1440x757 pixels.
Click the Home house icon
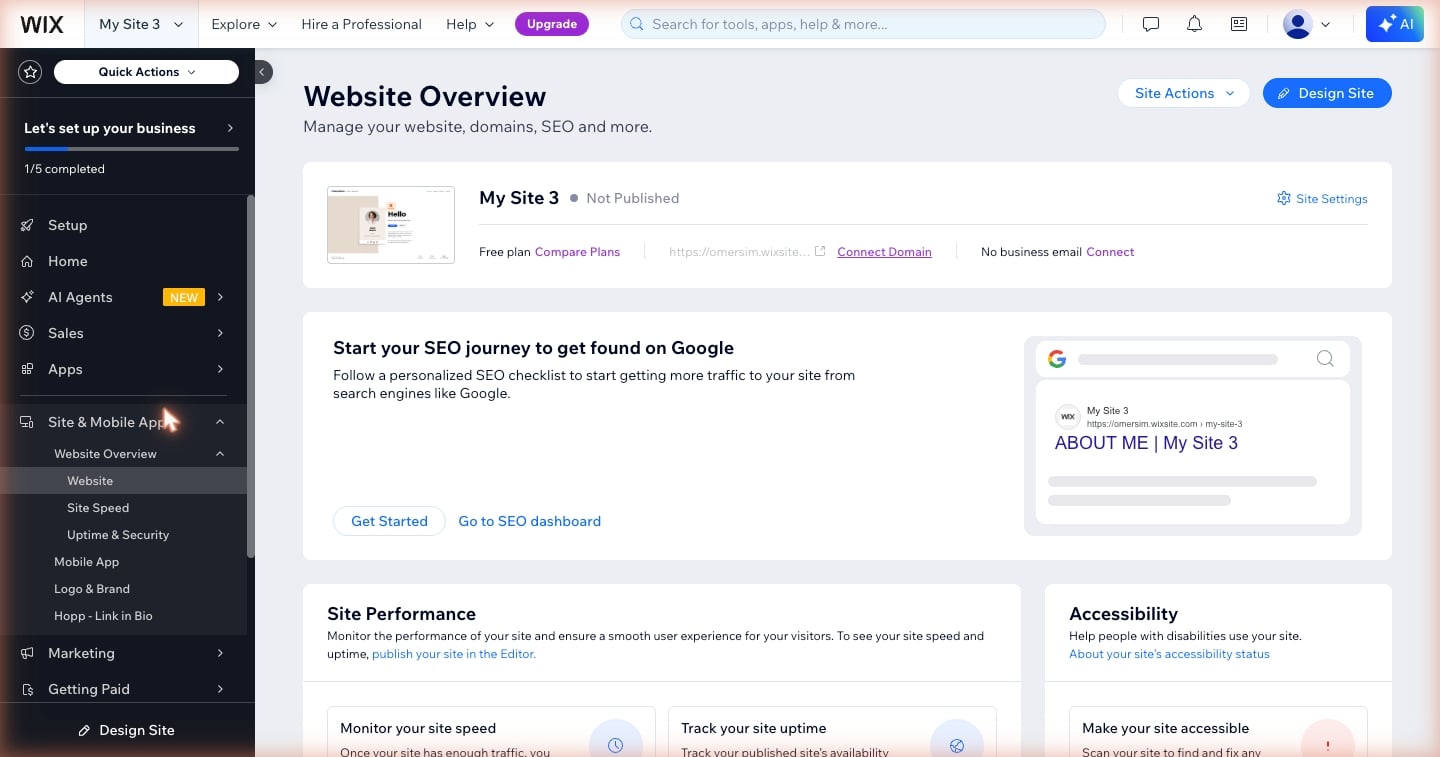pos(28,261)
